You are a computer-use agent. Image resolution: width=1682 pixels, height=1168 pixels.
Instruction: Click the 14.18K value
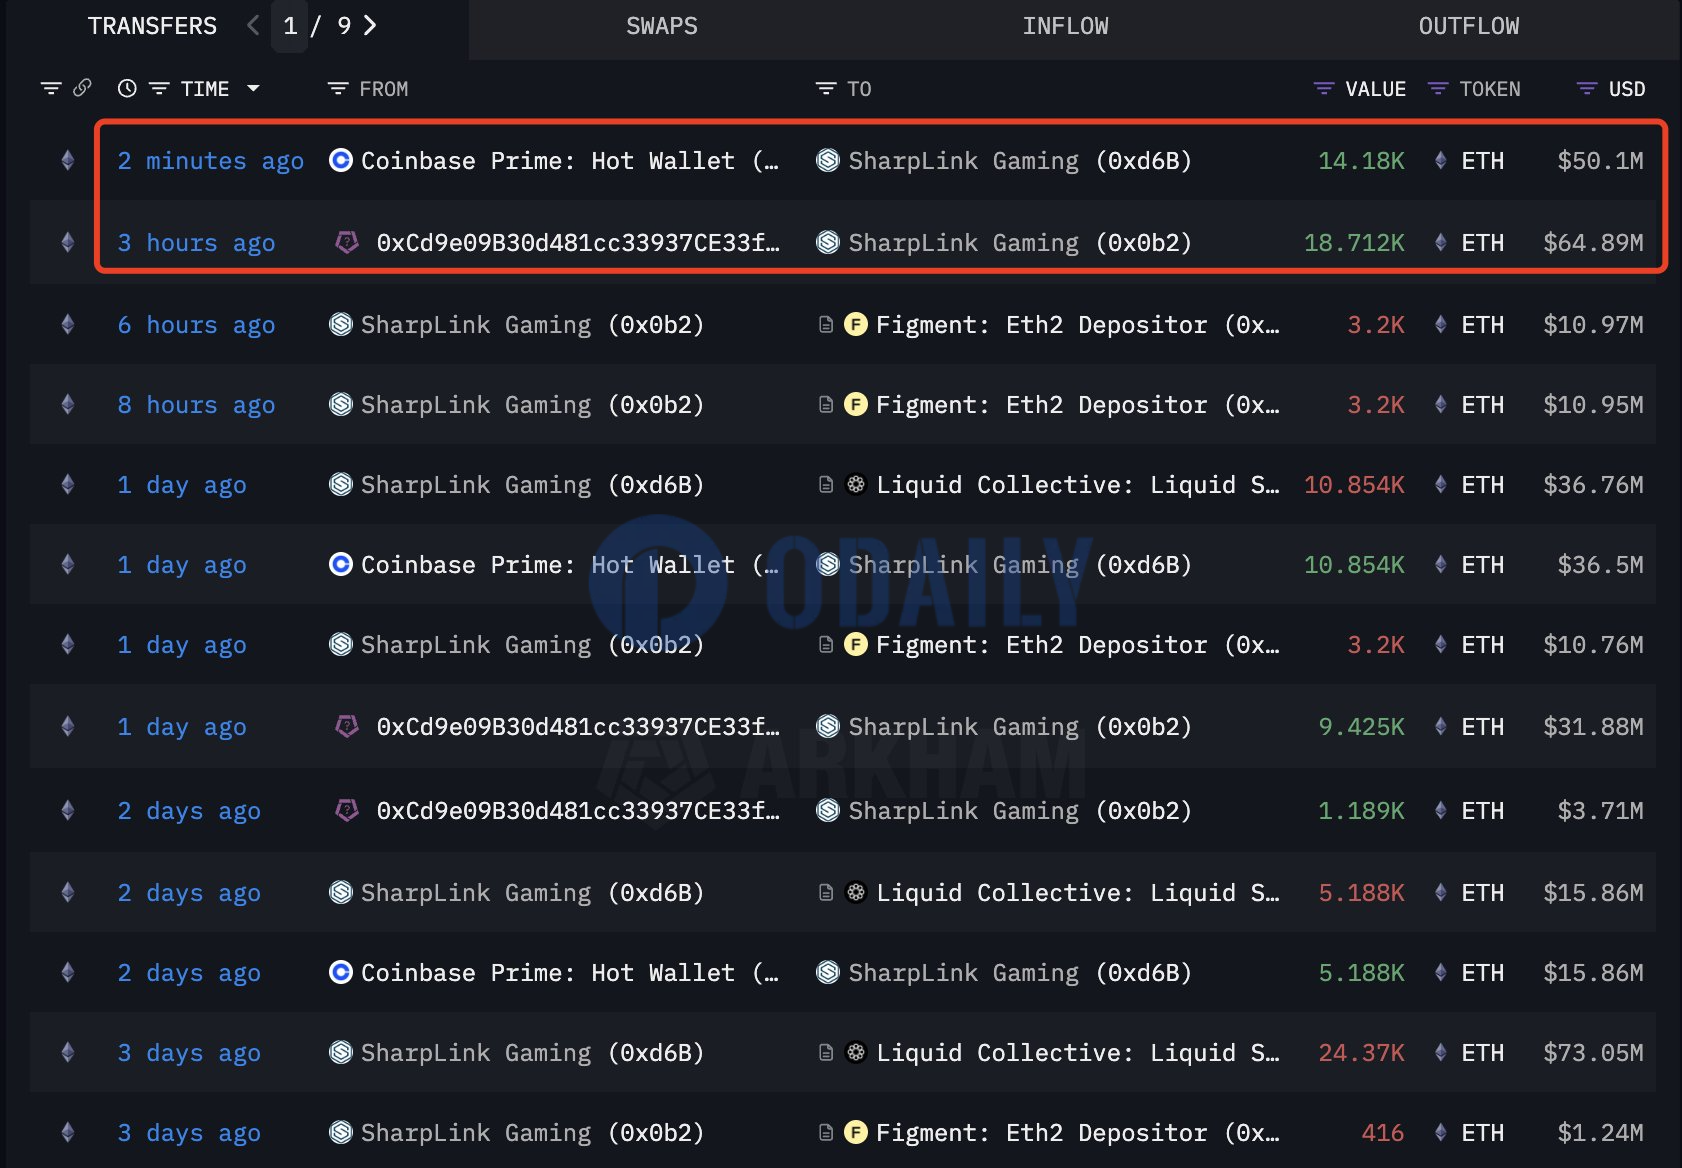pos(1361,161)
